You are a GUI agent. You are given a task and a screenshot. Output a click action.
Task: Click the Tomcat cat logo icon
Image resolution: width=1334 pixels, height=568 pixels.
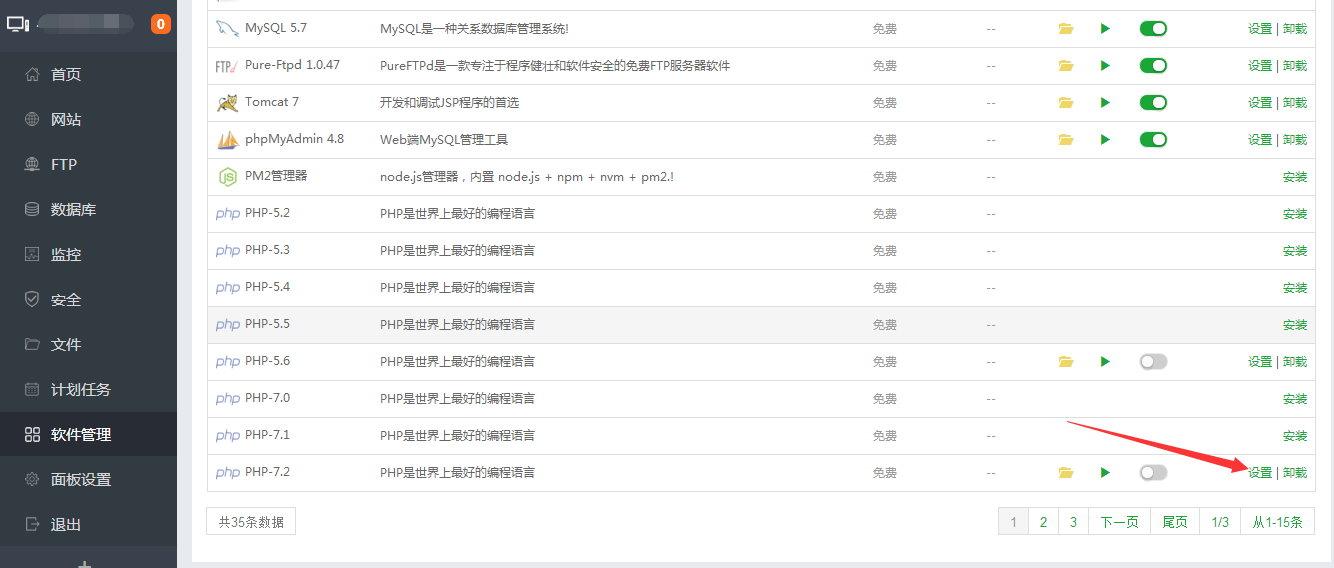227,103
